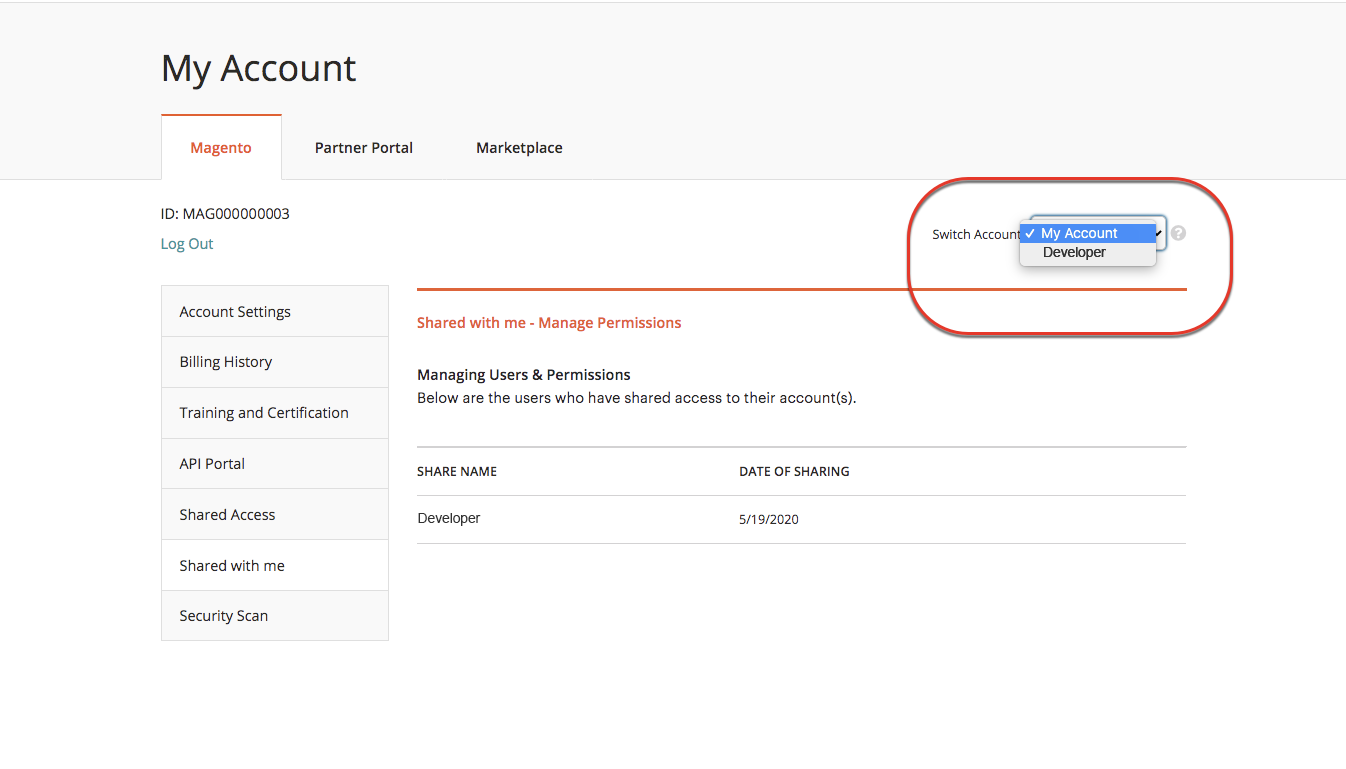Click the Developer share name row
The image size is (1346, 769).
(x=801, y=519)
